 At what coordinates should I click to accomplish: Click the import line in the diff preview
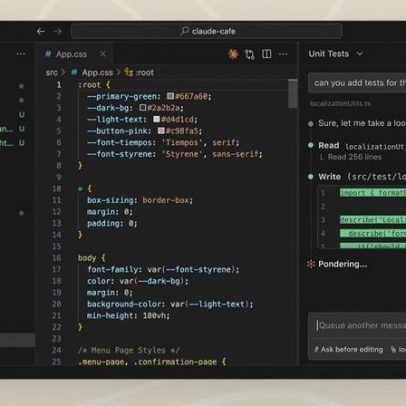(373, 193)
